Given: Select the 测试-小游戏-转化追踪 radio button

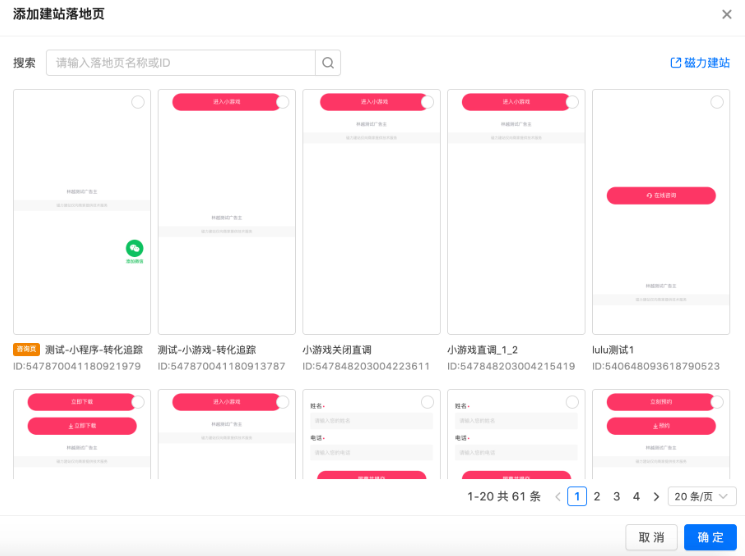Looking at the screenshot, I should (283, 102).
